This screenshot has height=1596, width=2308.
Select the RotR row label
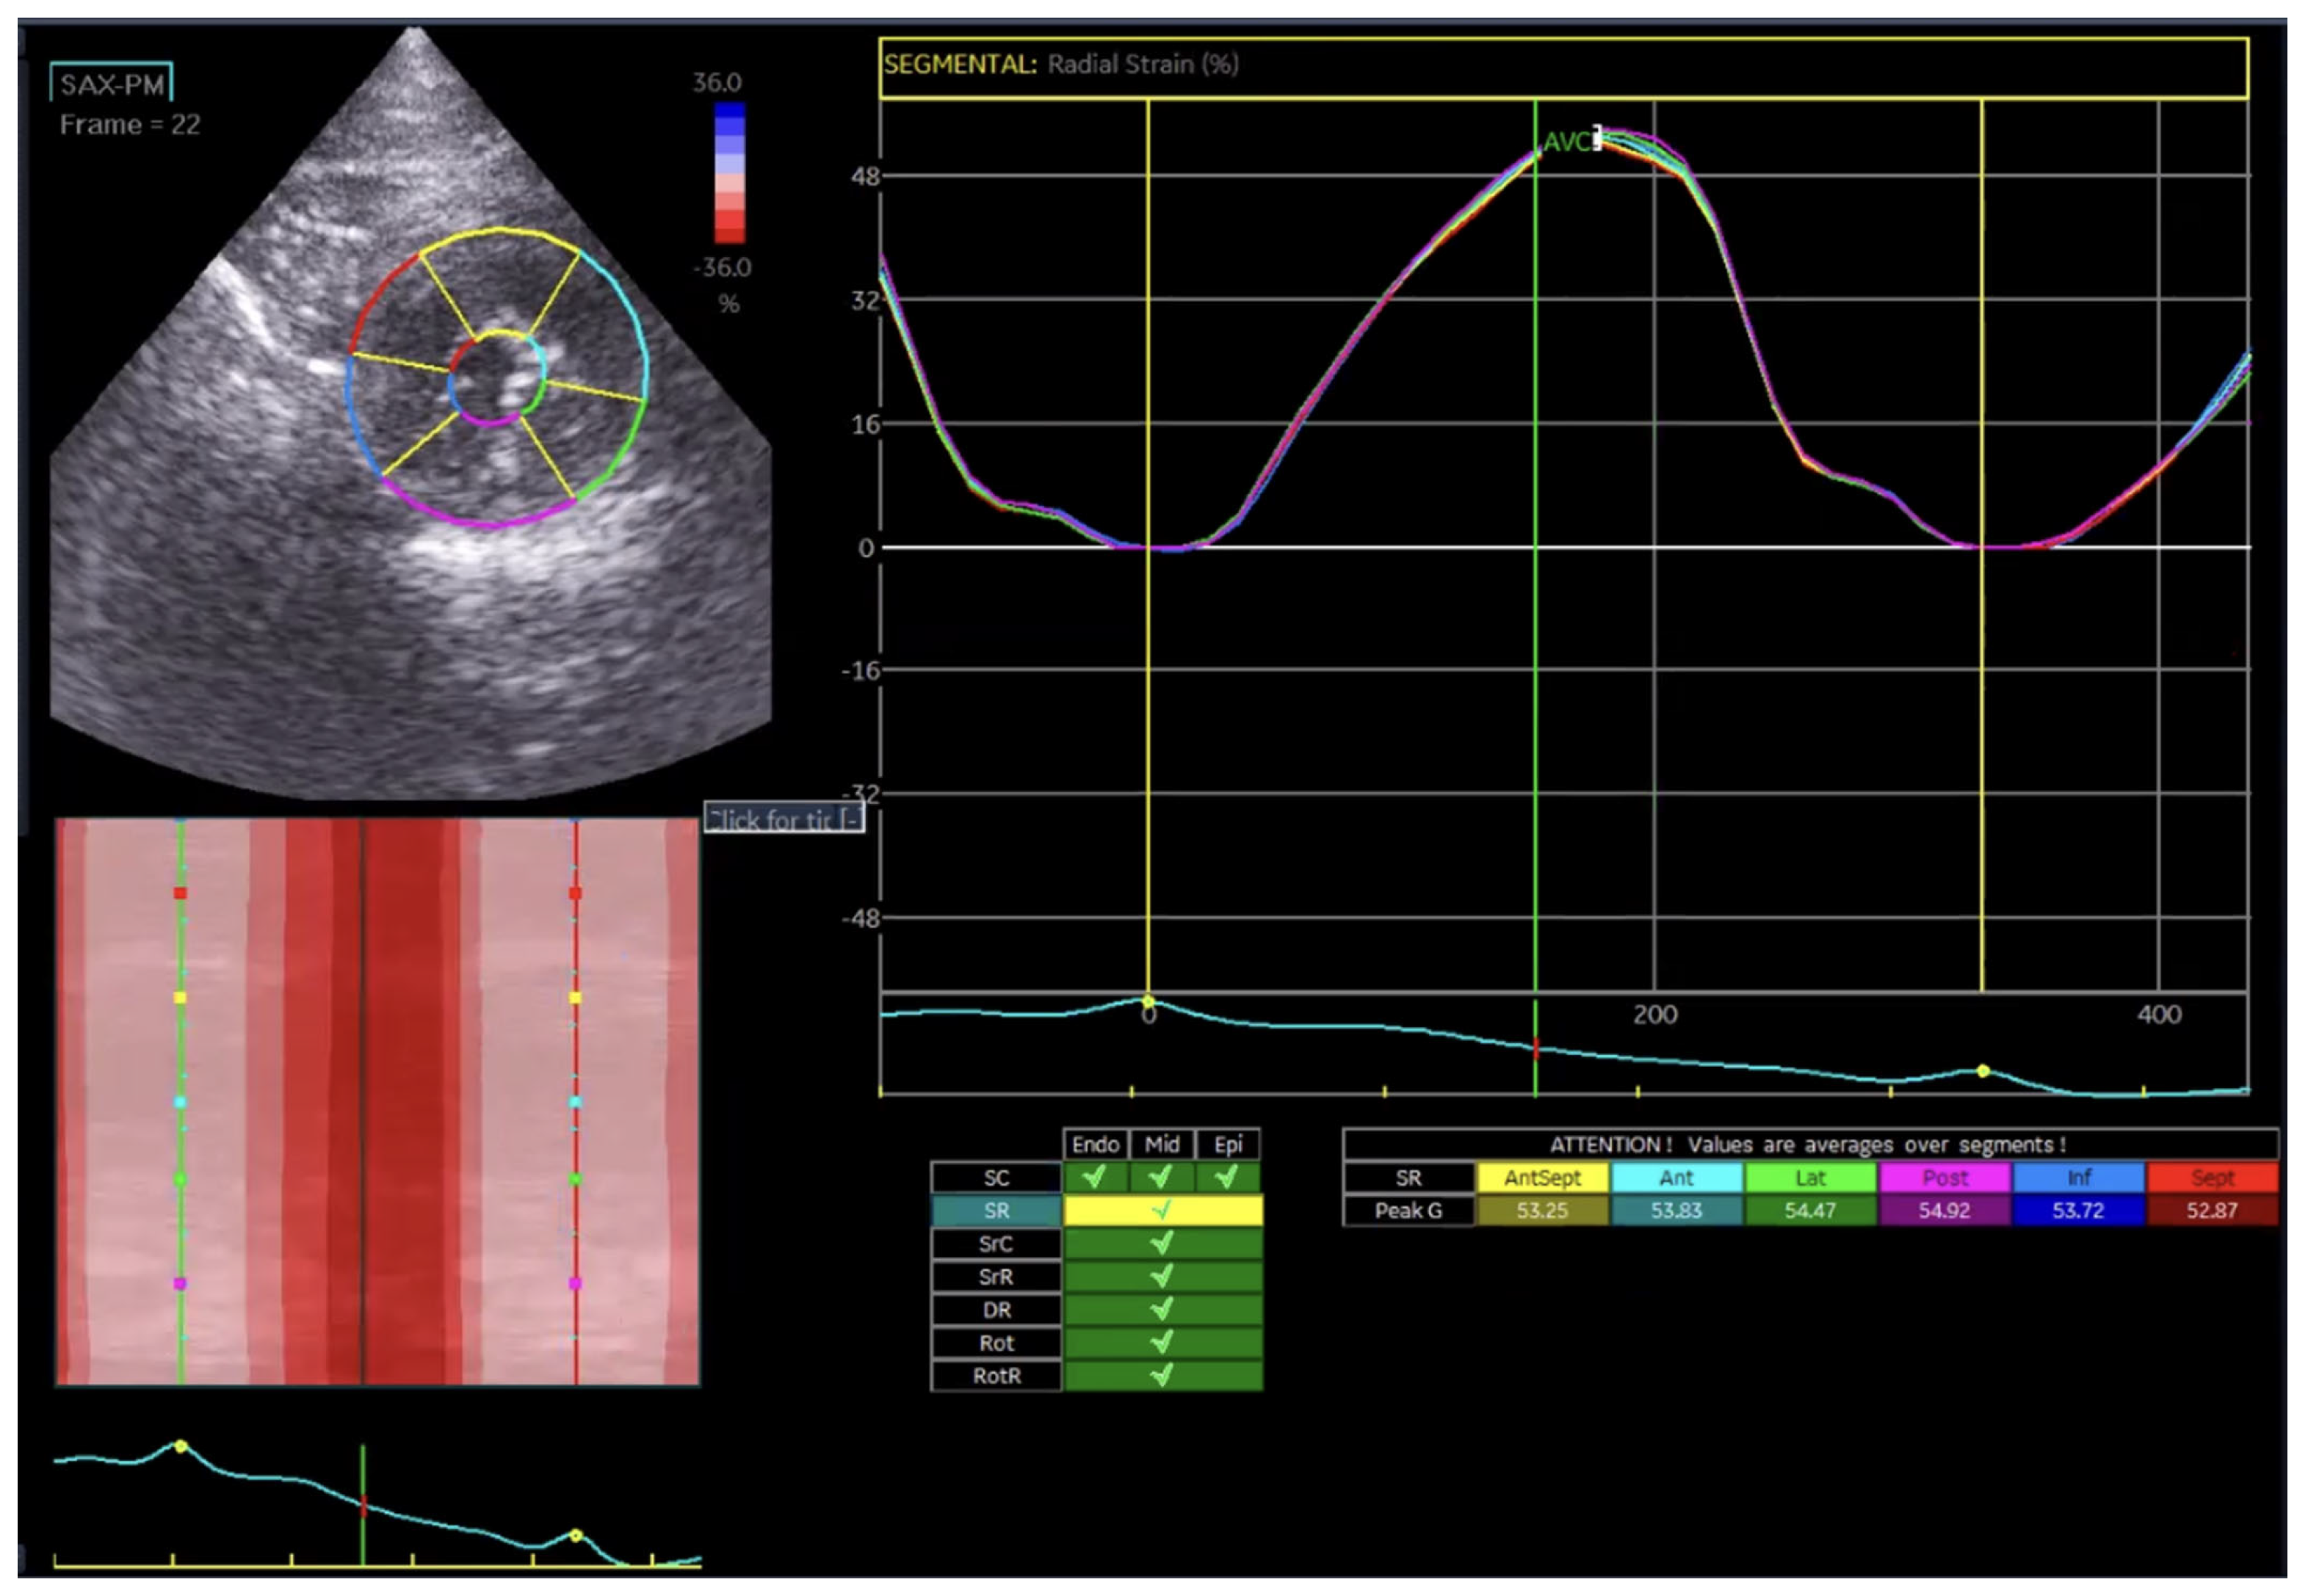pyautogui.click(x=996, y=1375)
